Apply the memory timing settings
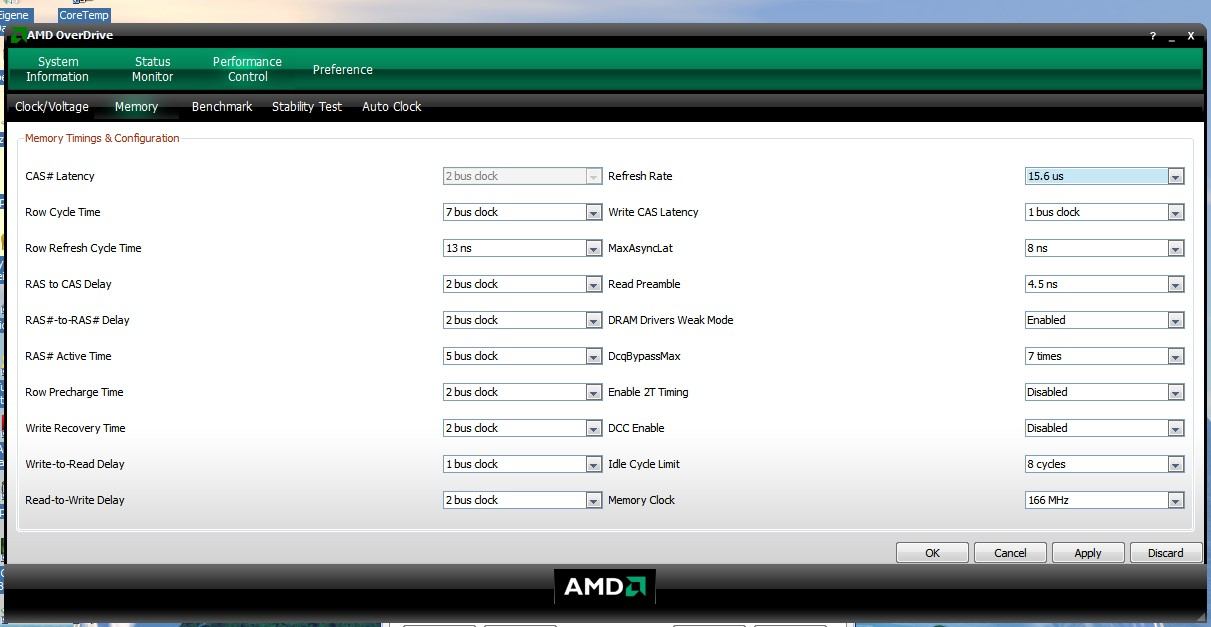The width and height of the screenshot is (1211, 627). coord(1088,552)
